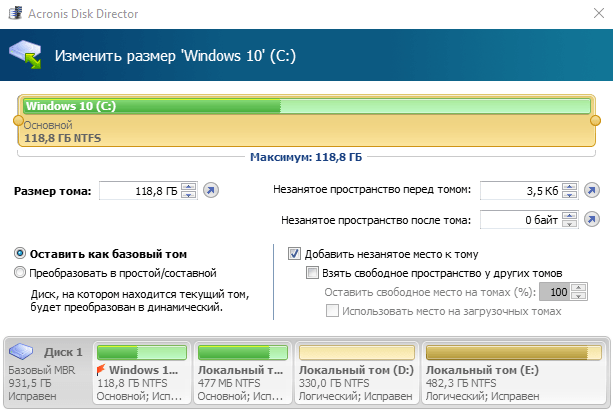
Task: Enable 'Взять свободное пространство у других томов'
Action: 312,272
